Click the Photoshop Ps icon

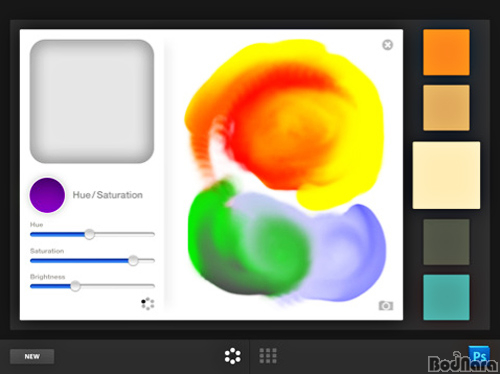click(x=479, y=356)
